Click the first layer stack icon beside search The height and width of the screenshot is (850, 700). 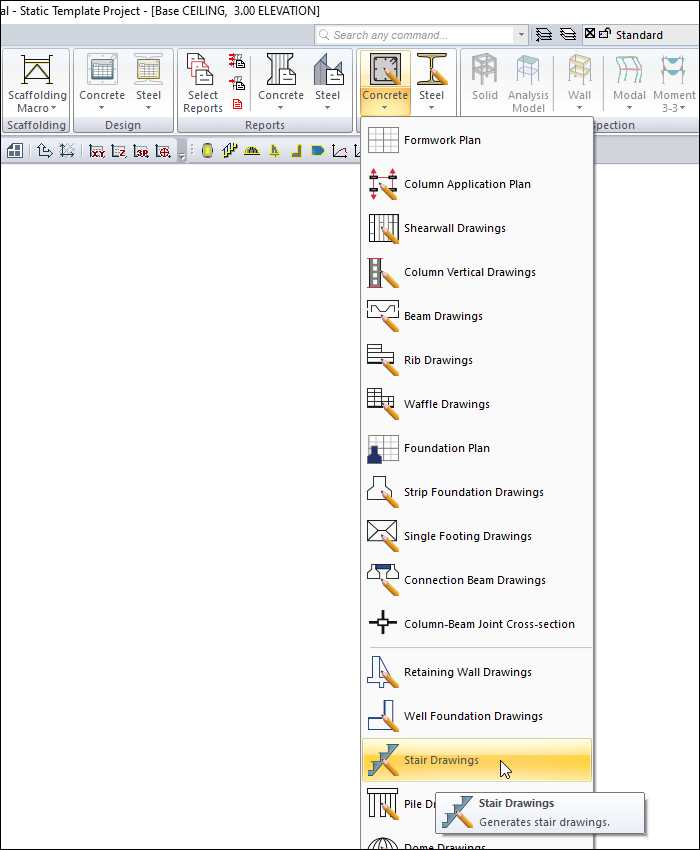point(544,35)
